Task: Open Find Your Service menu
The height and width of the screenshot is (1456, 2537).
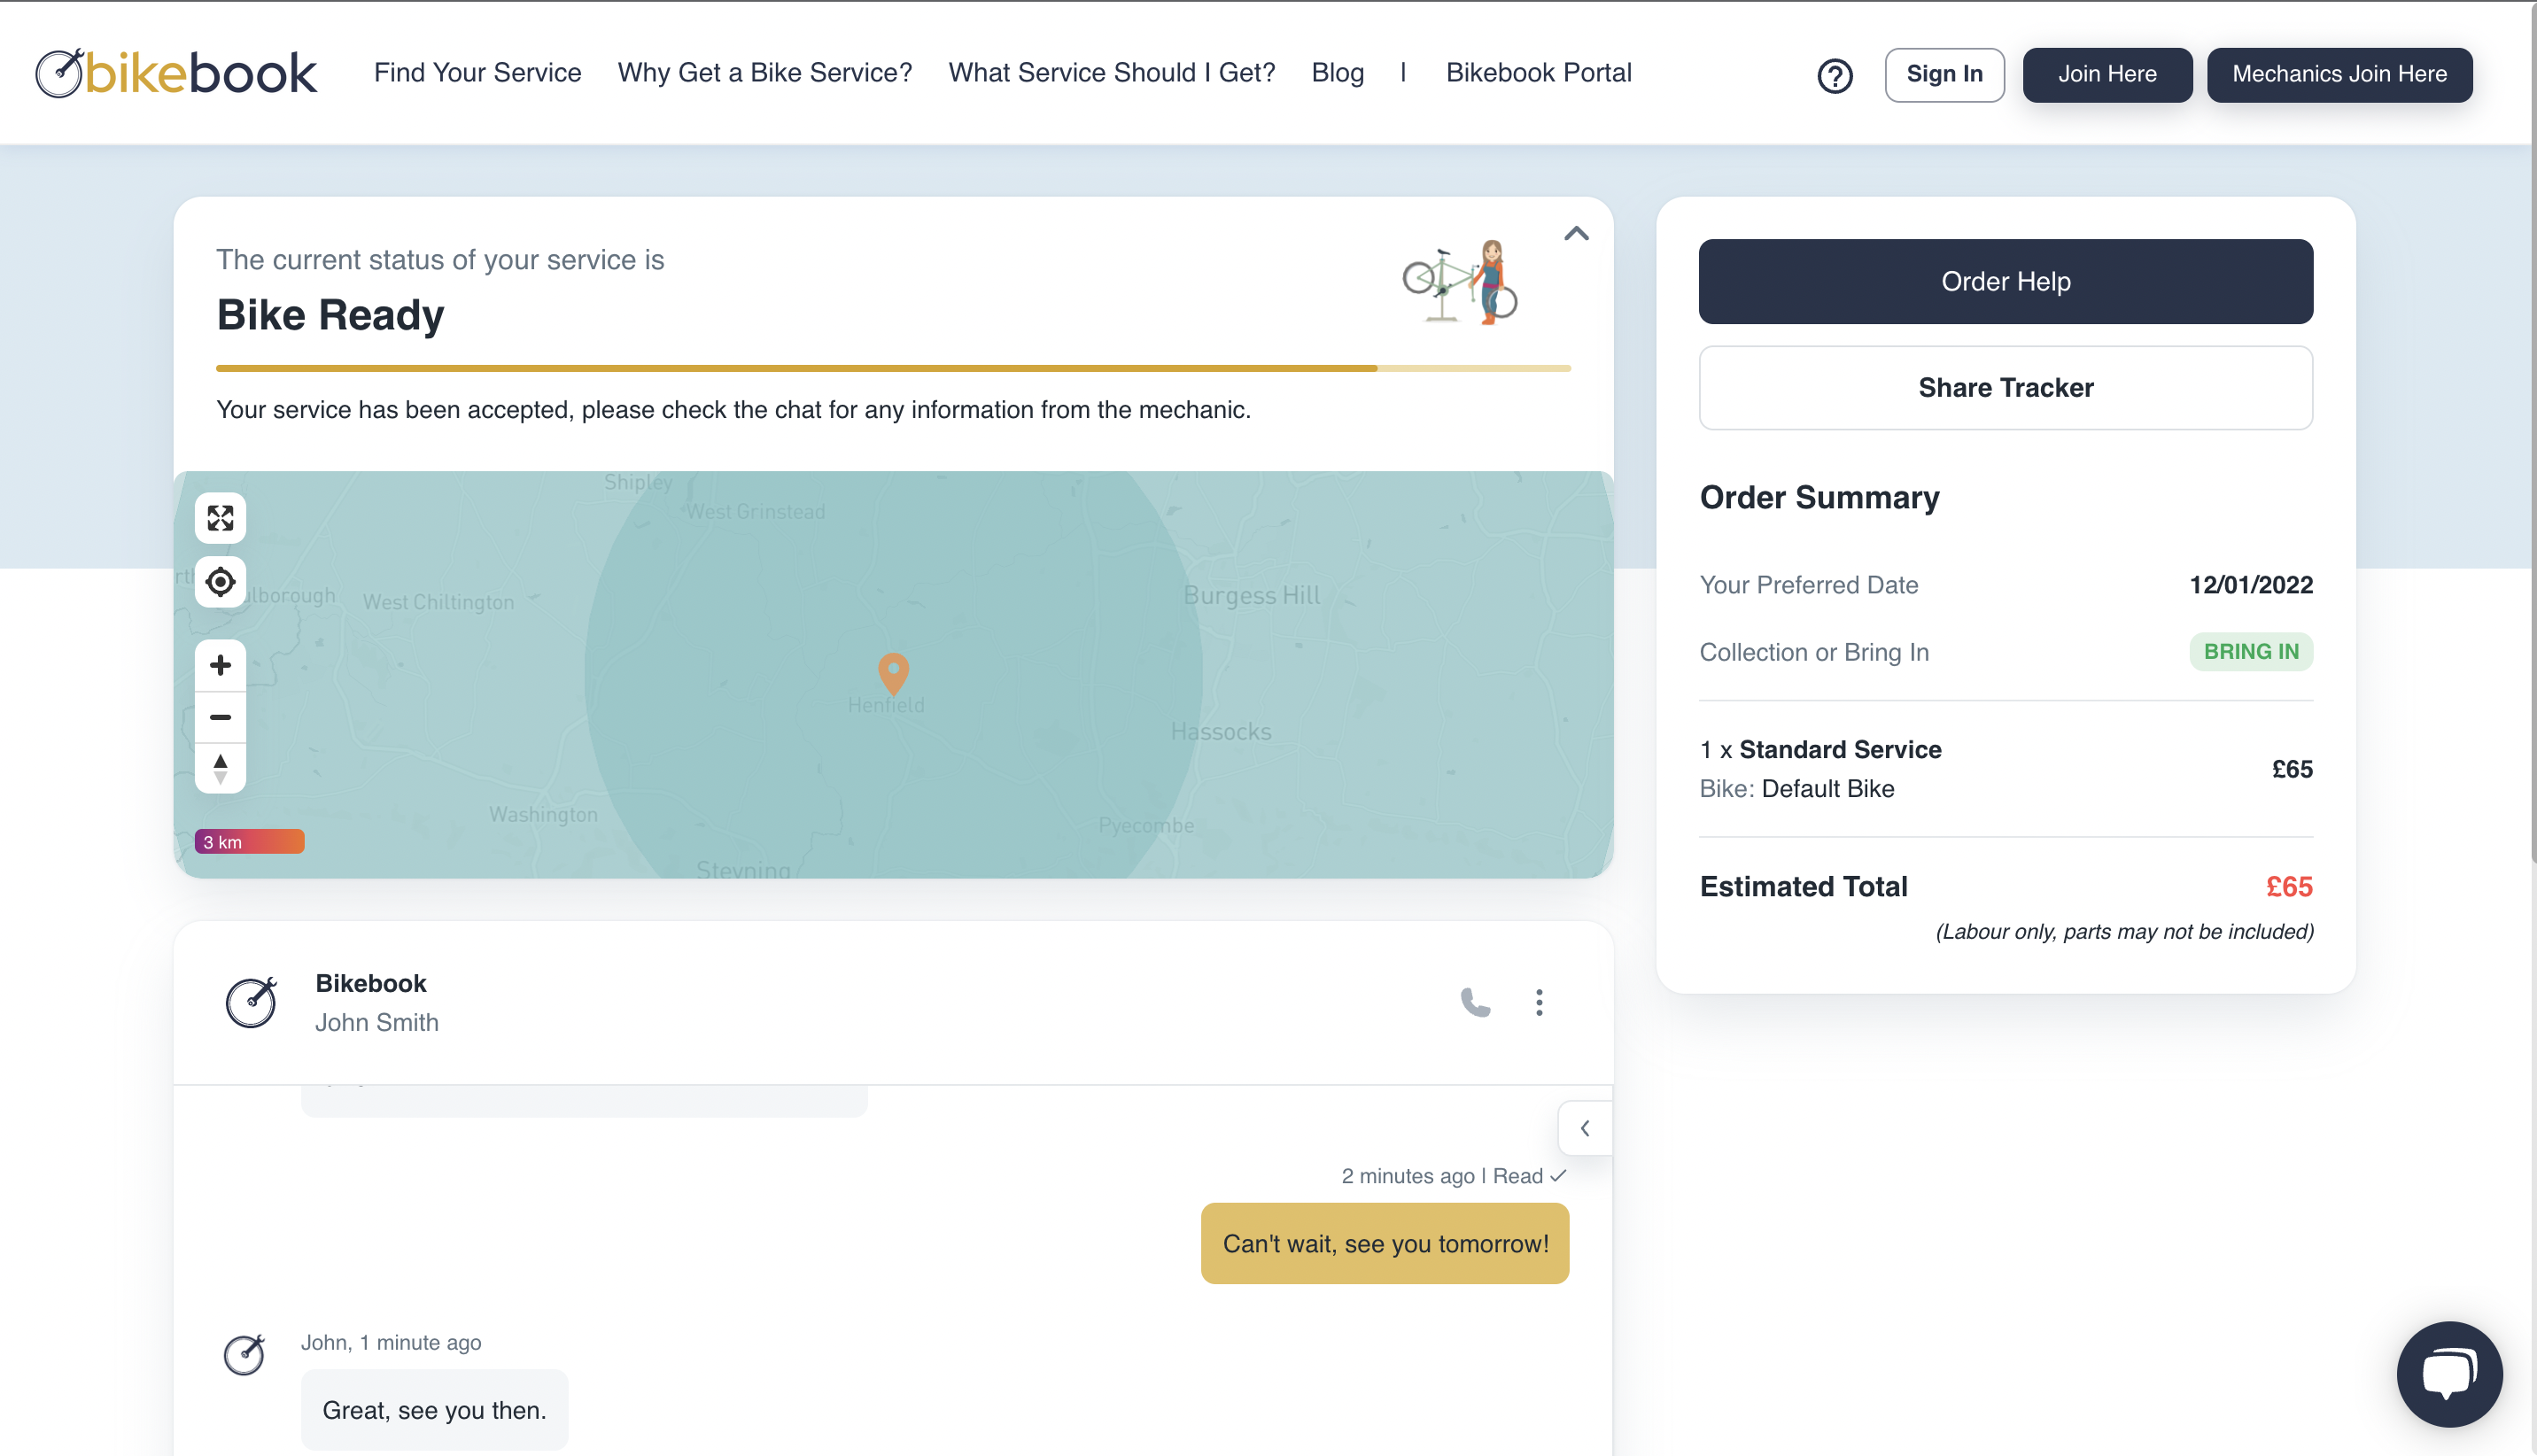Action: pos(477,73)
